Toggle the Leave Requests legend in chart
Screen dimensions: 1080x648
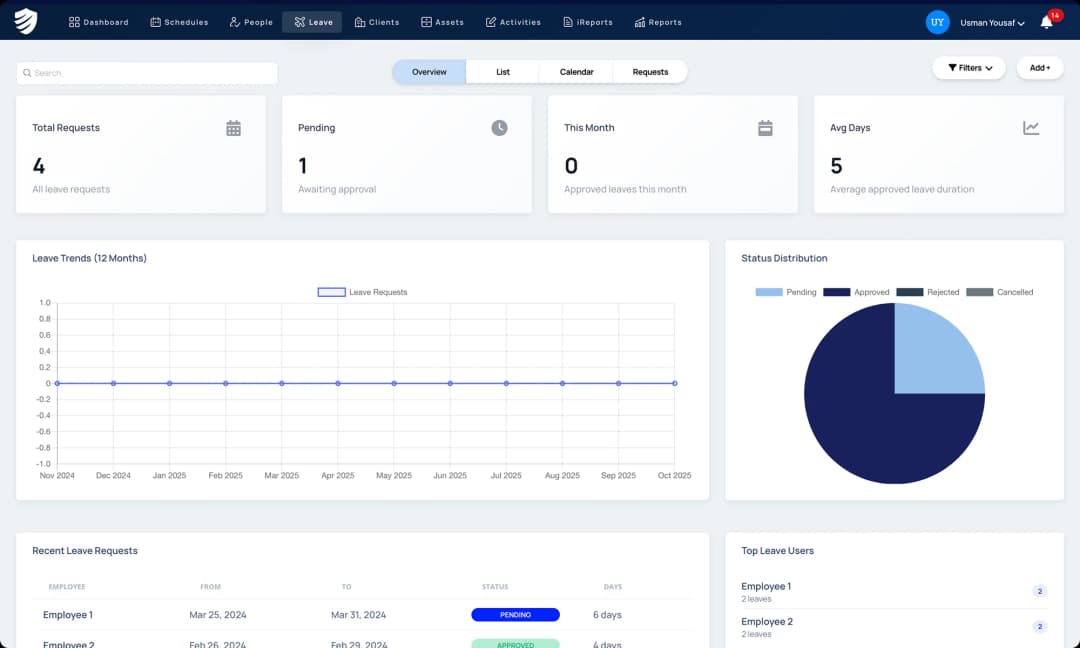(362, 292)
